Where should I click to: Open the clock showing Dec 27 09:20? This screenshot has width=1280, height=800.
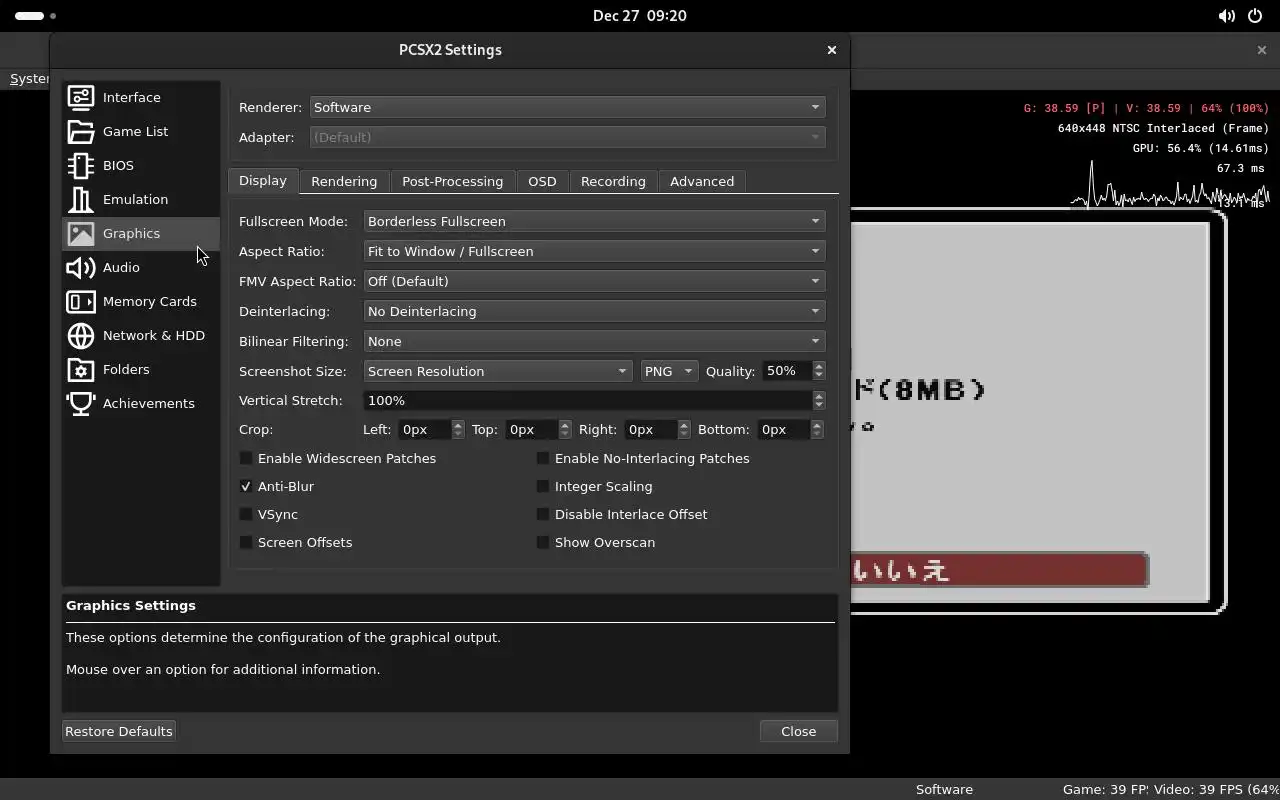pos(639,16)
